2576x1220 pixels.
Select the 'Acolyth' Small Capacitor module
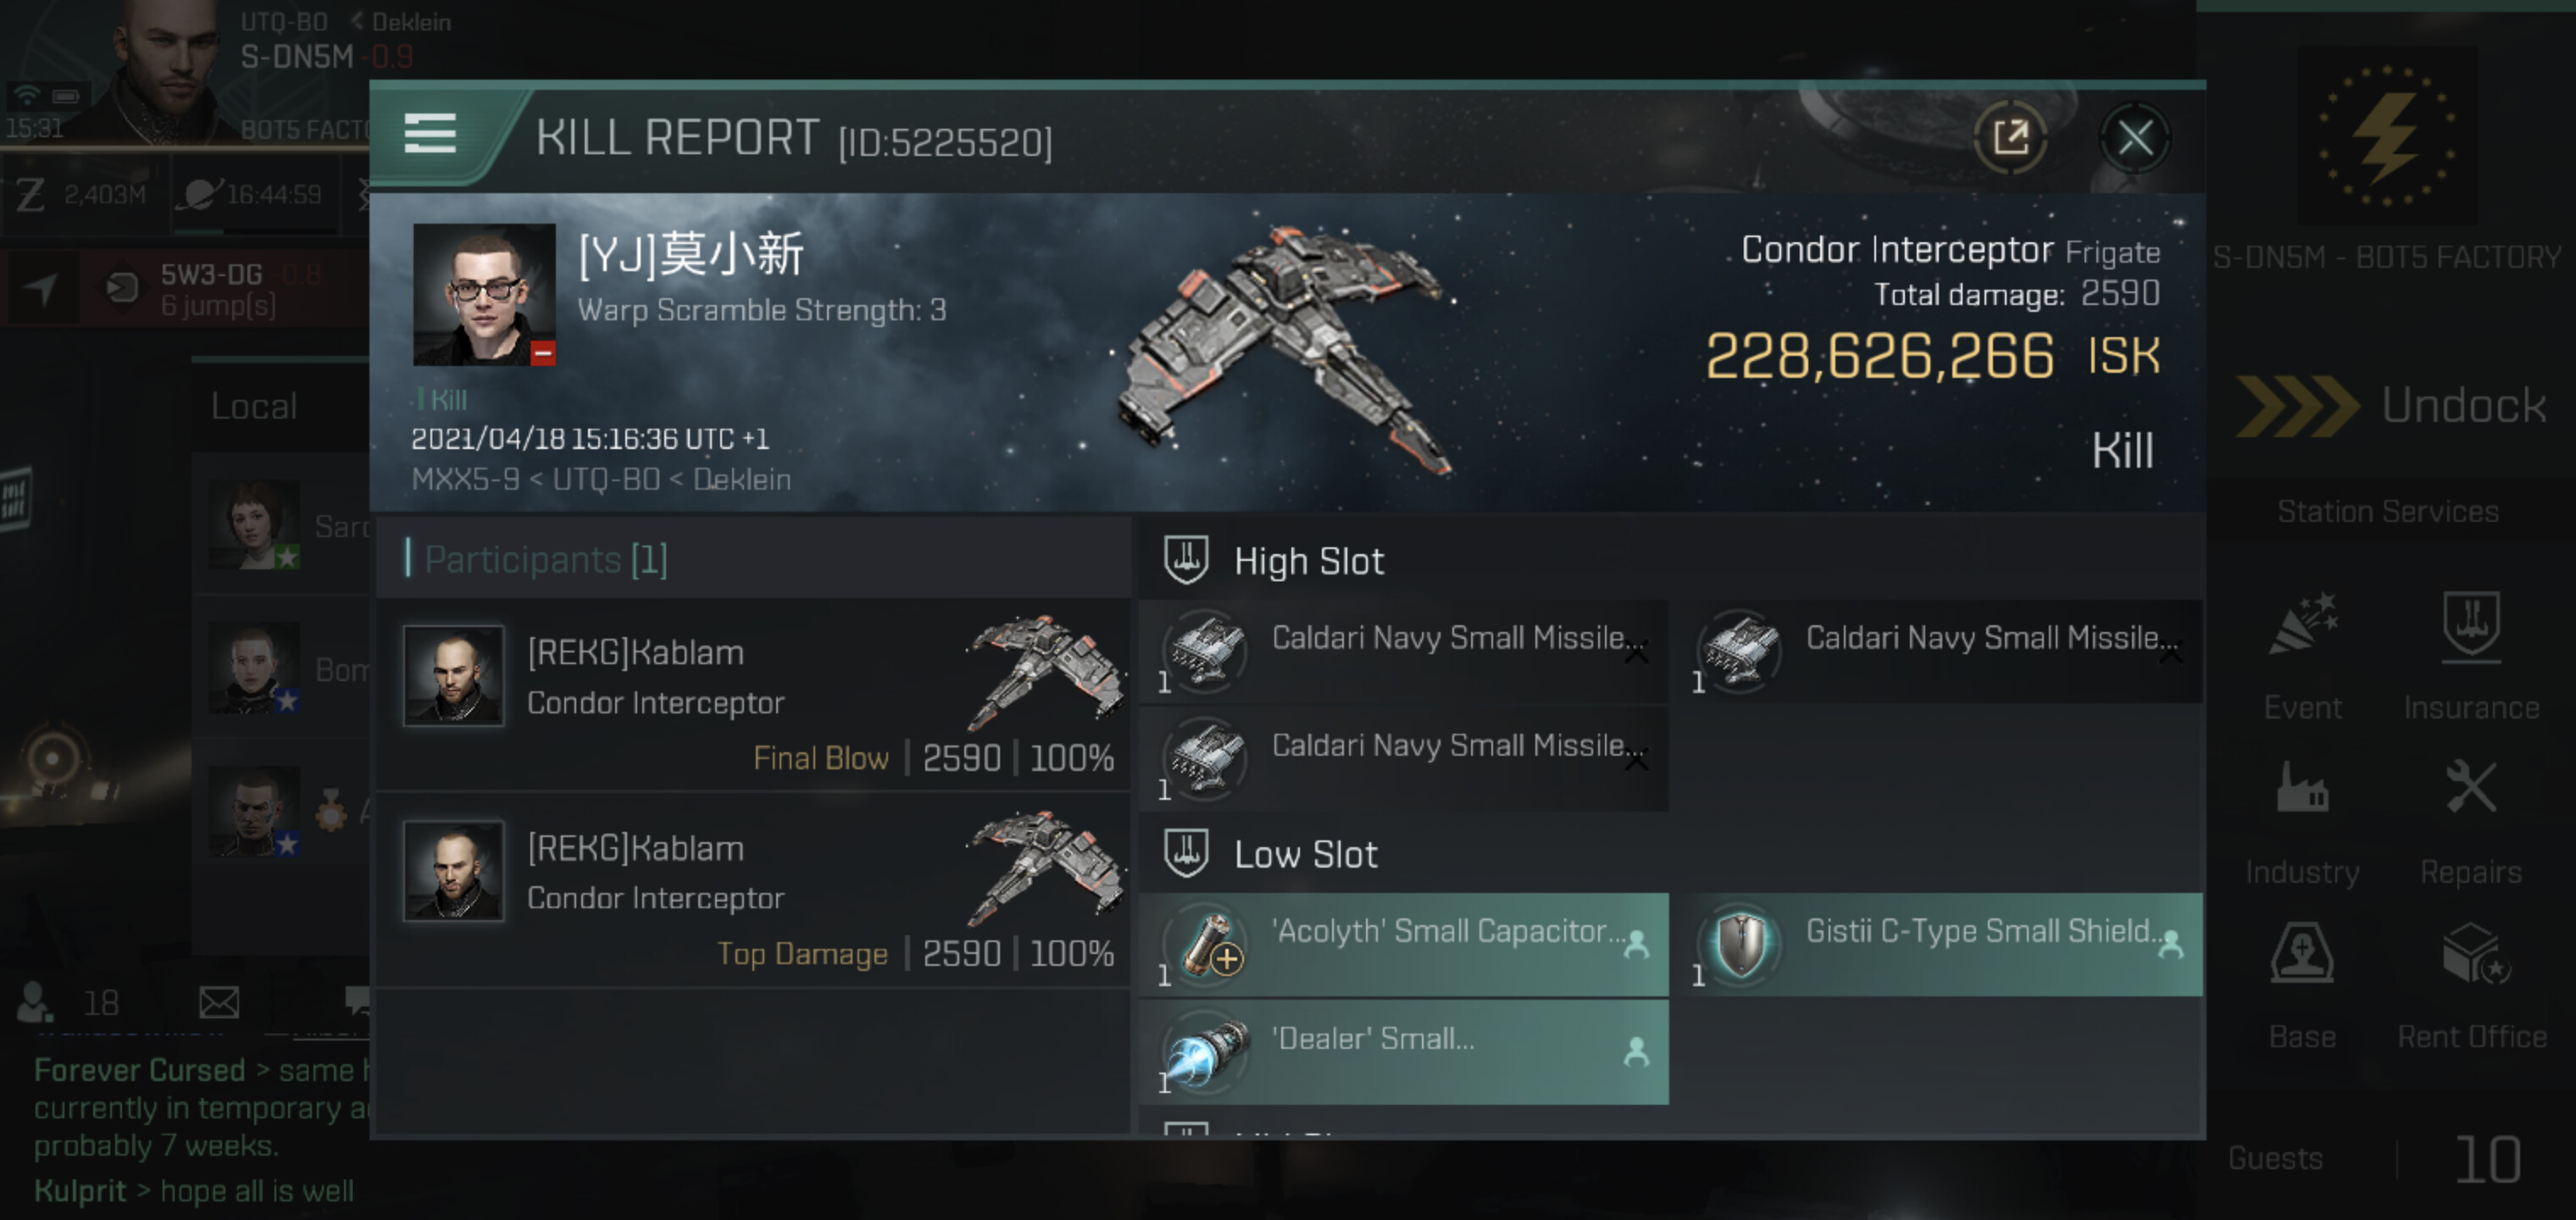pyautogui.click(x=1404, y=944)
